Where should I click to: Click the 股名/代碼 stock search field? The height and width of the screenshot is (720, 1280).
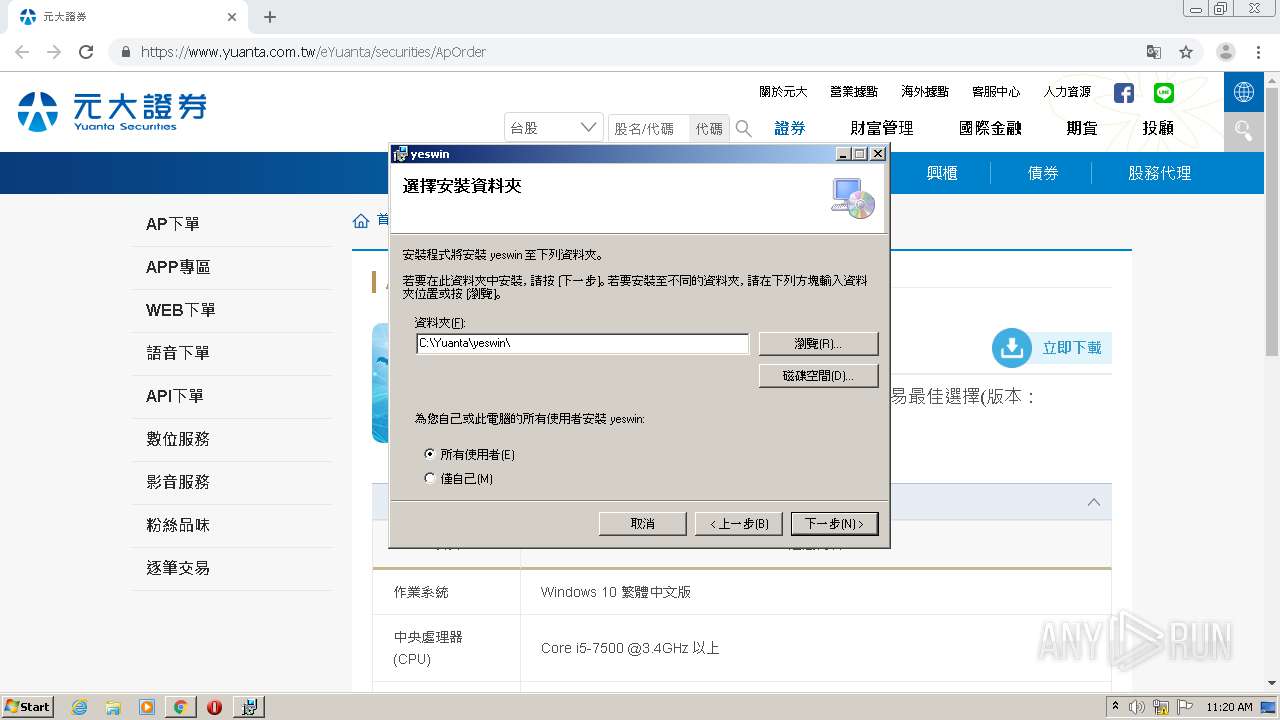[648, 128]
